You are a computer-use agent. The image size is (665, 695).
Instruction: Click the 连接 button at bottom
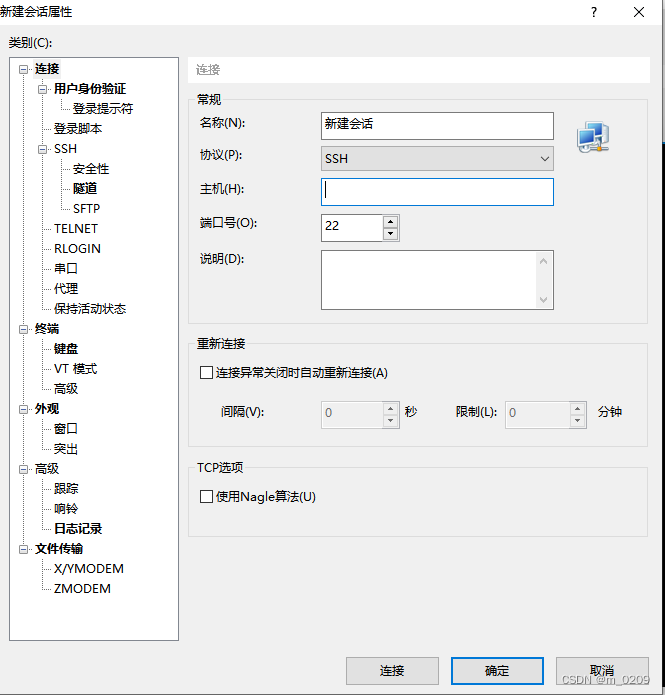(392, 671)
